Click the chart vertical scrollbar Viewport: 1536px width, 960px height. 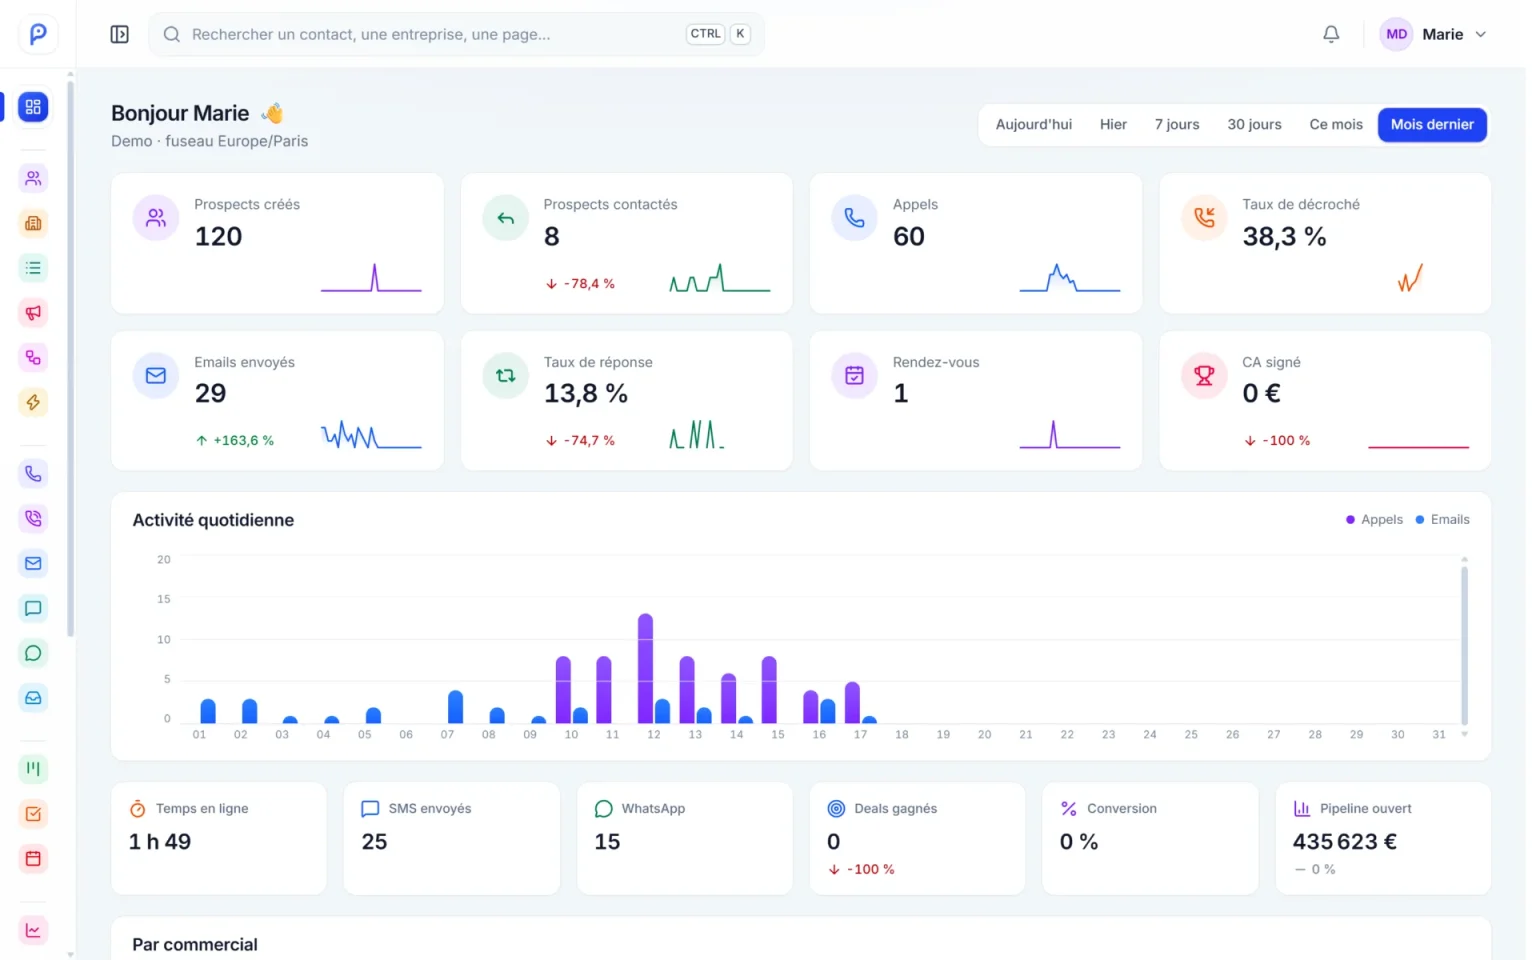[1464, 645]
